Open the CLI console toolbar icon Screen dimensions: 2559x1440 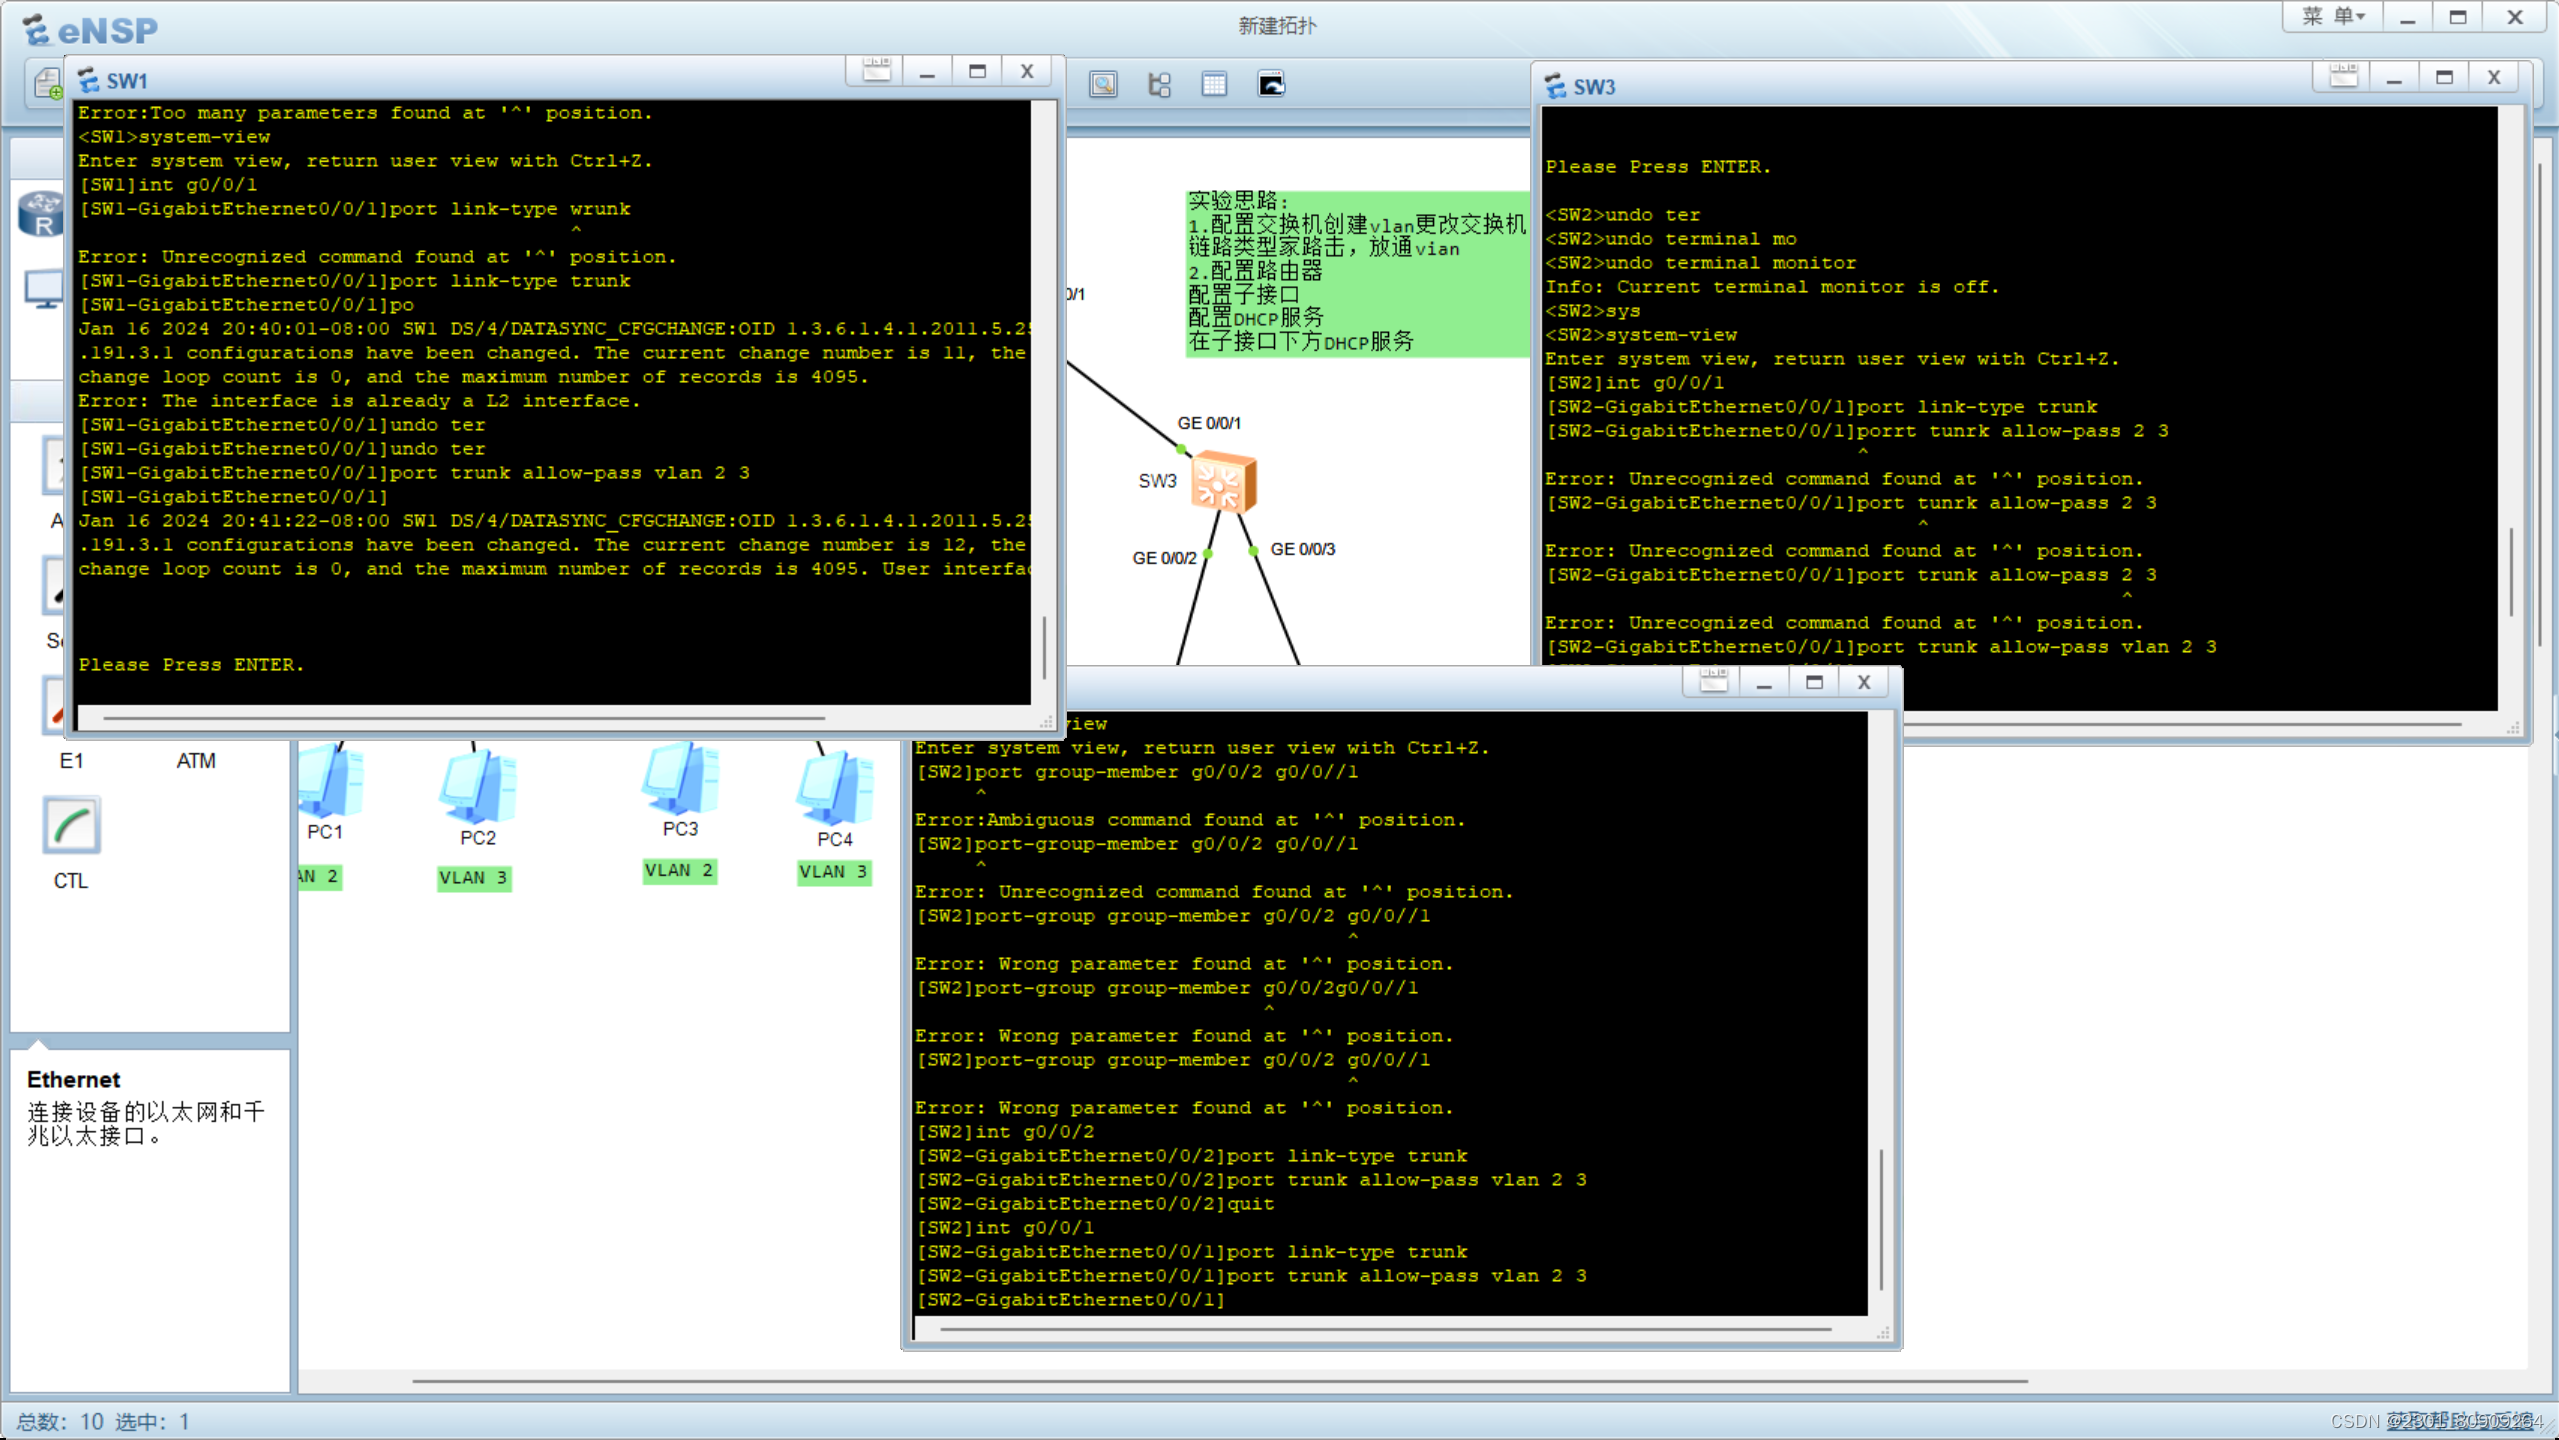tap(1271, 84)
